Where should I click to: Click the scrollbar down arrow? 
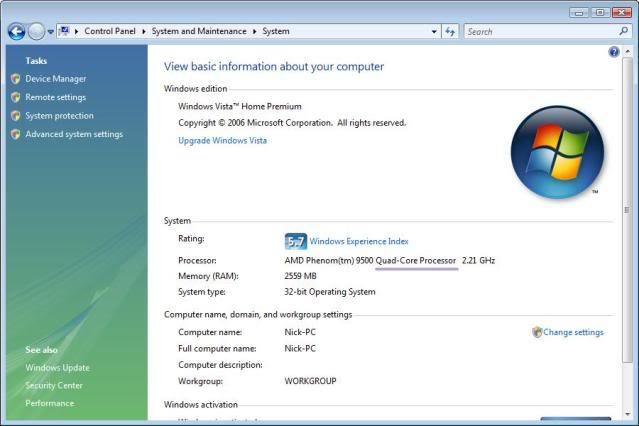click(x=627, y=414)
